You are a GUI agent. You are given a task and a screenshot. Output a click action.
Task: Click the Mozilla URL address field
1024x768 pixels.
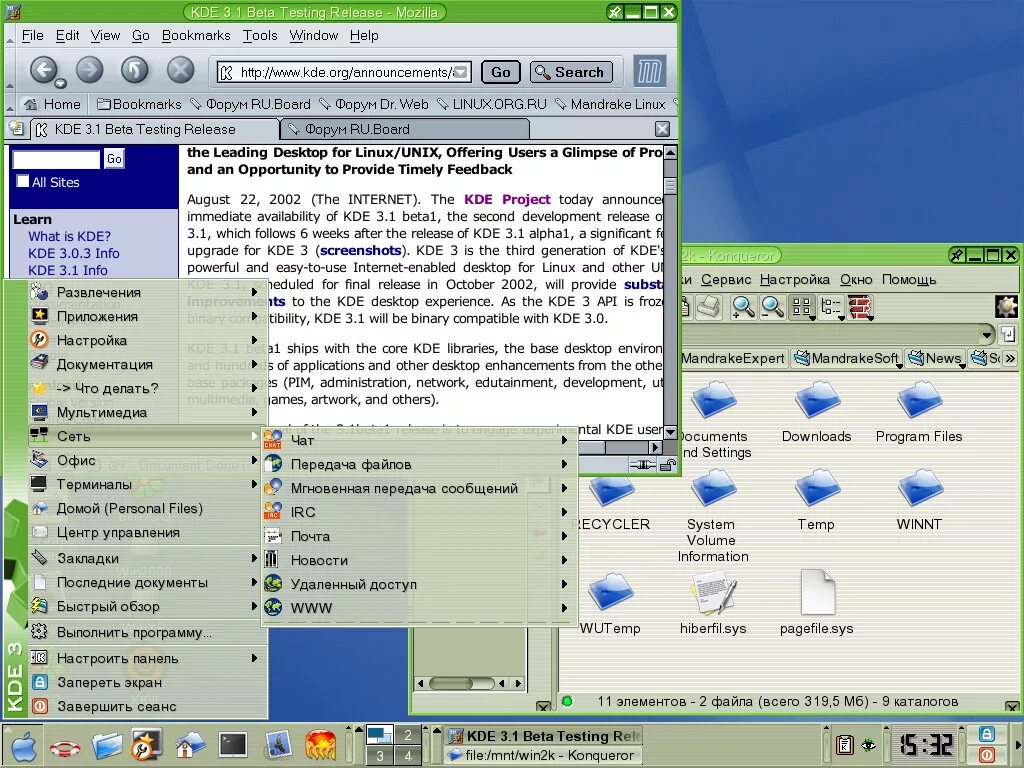point(345,72)
